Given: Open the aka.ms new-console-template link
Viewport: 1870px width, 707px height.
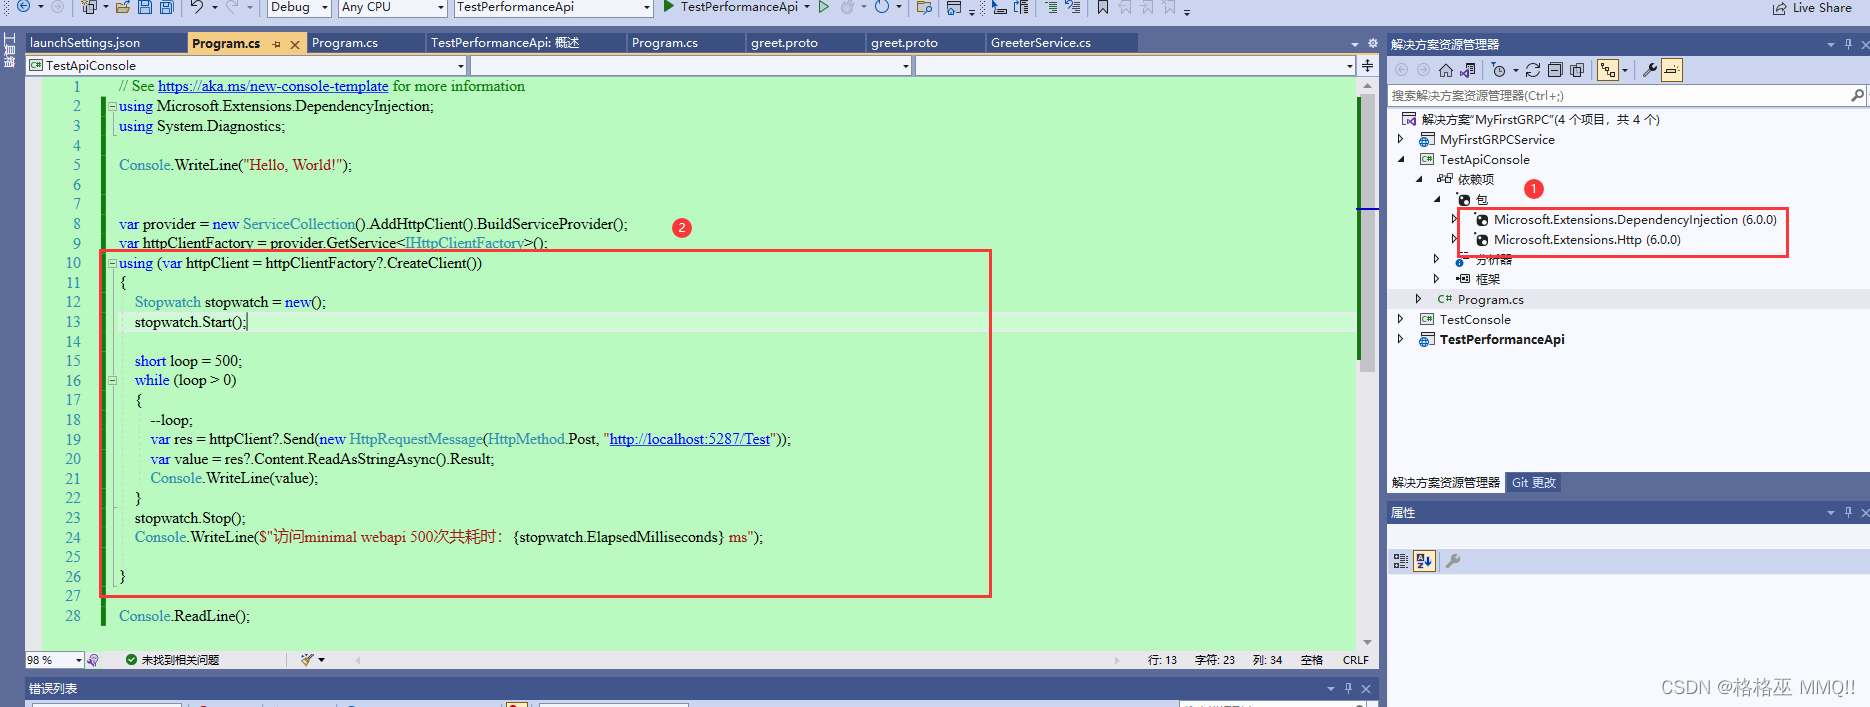Looking at the screenshot, I should (273, 87).
